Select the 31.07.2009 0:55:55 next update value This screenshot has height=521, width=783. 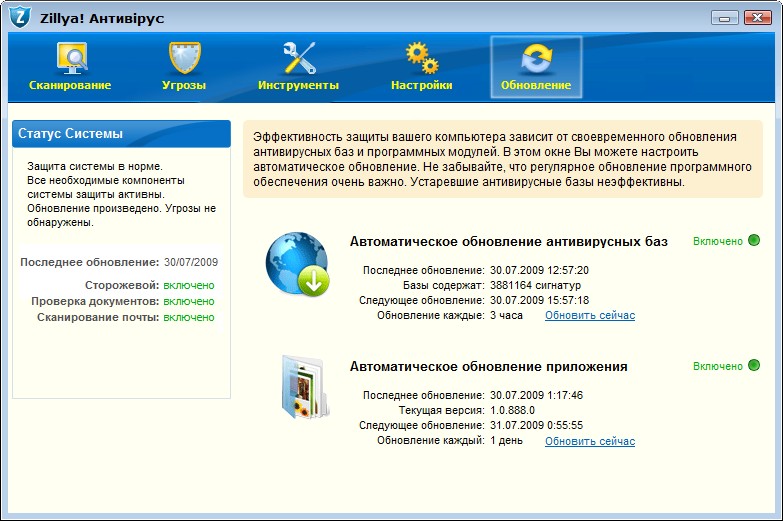tap(536, 425)
